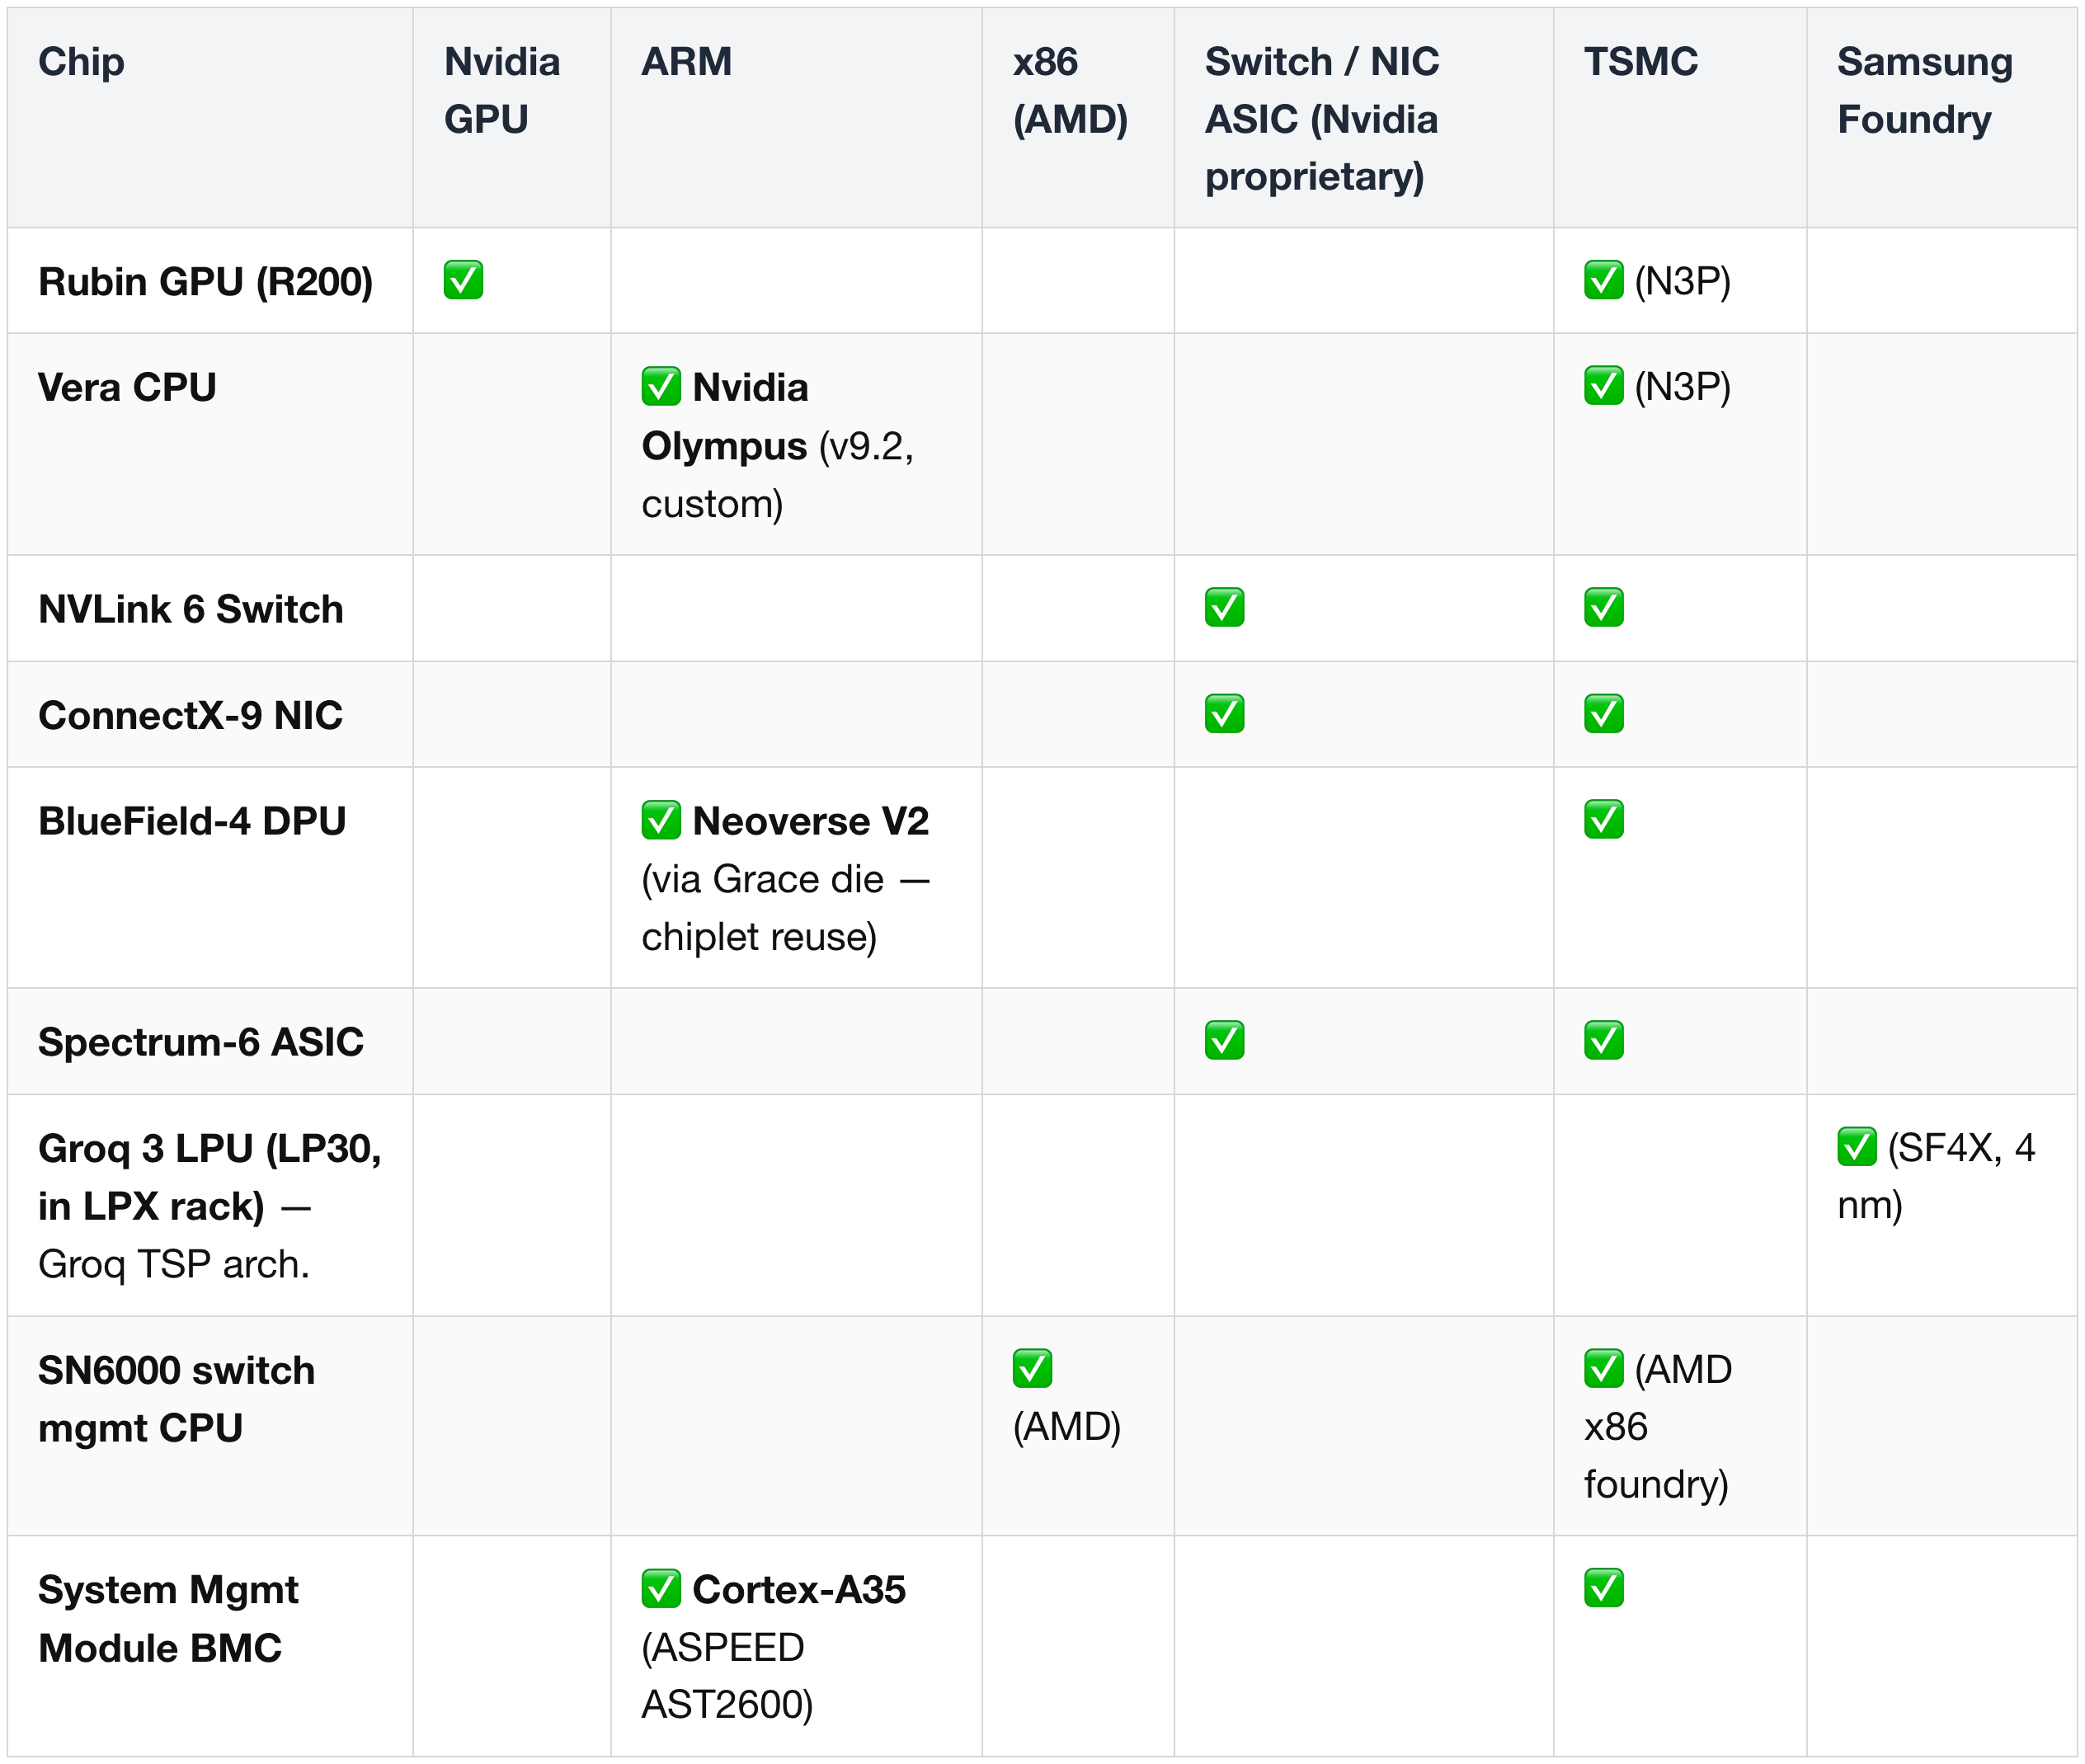Click the Samsung Foundry SF4X checkmark
The height and width of the screenshot is (1764, 2085).
tap(1856, 1147)
